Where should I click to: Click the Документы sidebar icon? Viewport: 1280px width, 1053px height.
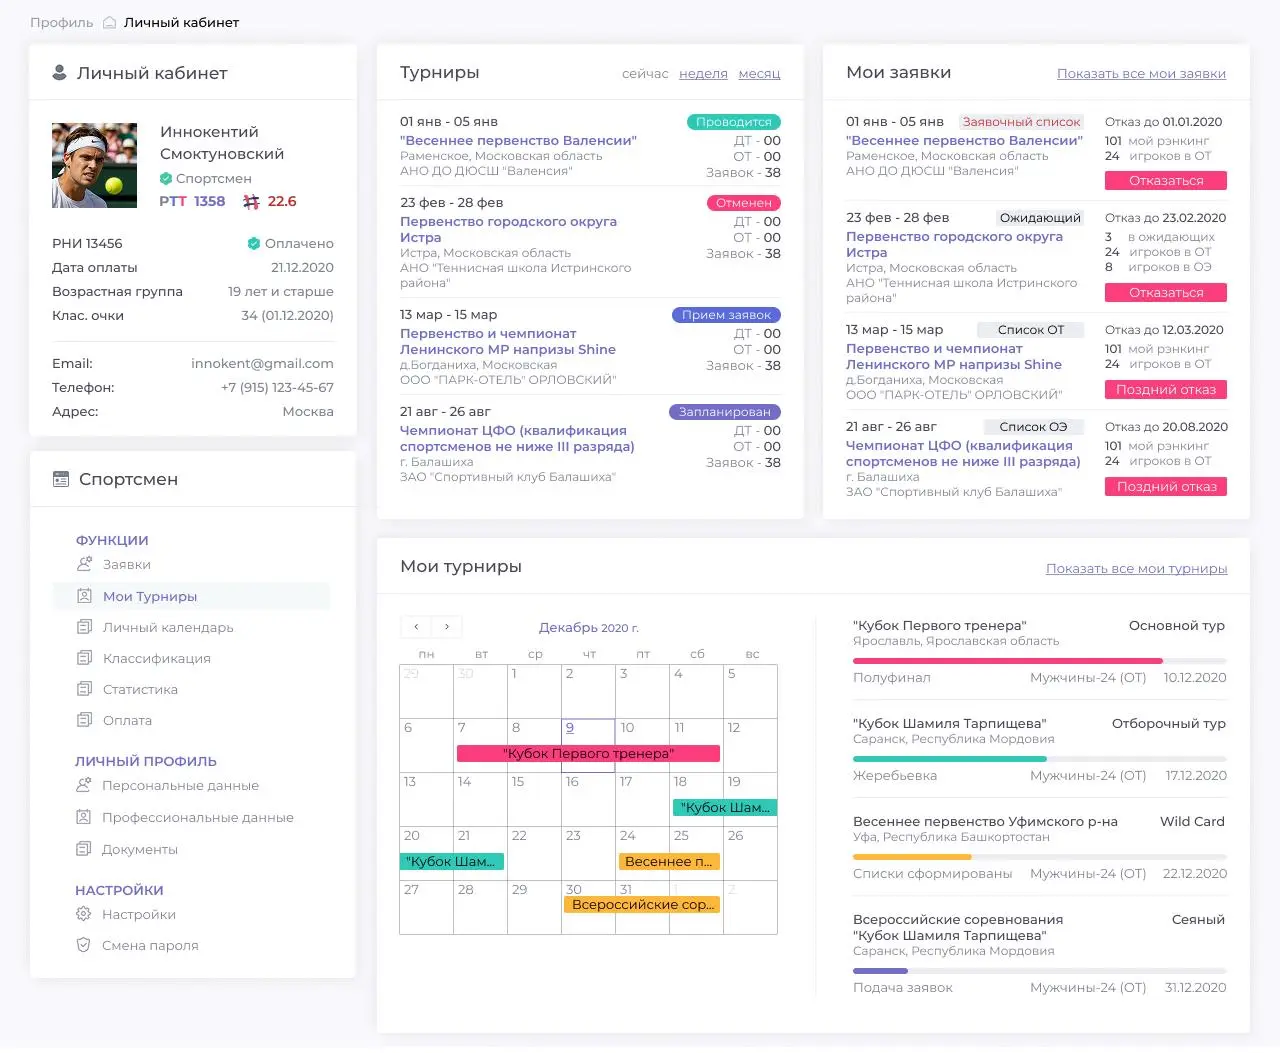coord(84,849)
